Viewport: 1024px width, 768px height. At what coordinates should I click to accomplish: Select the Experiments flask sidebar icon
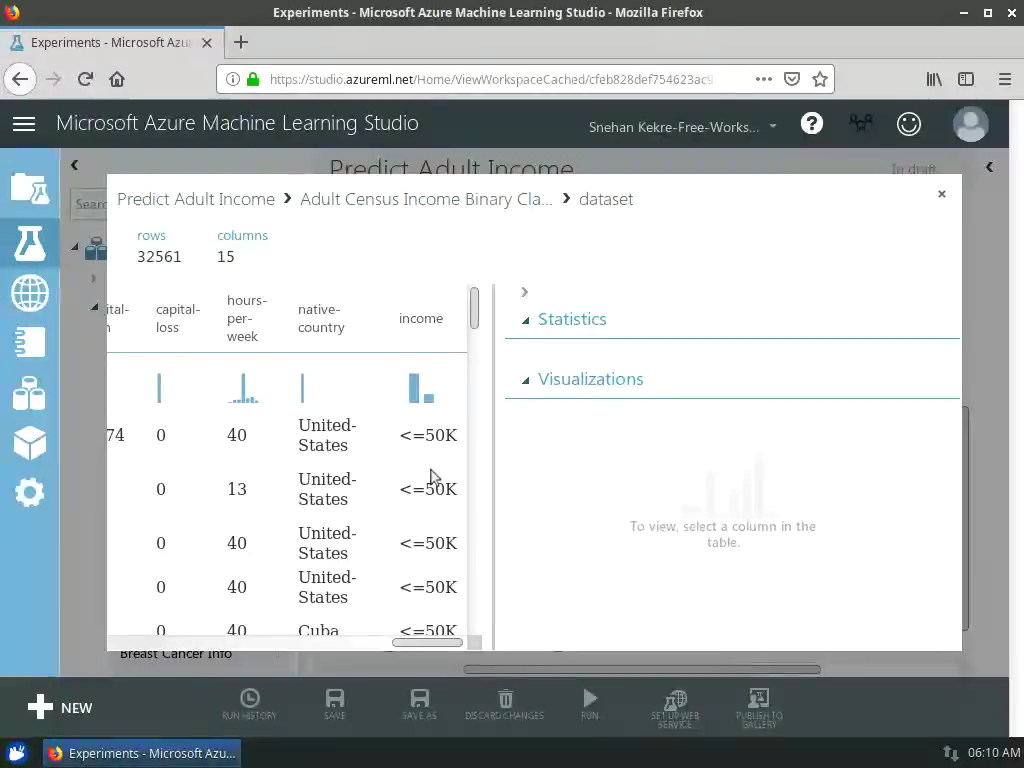[x=29, y=244]
